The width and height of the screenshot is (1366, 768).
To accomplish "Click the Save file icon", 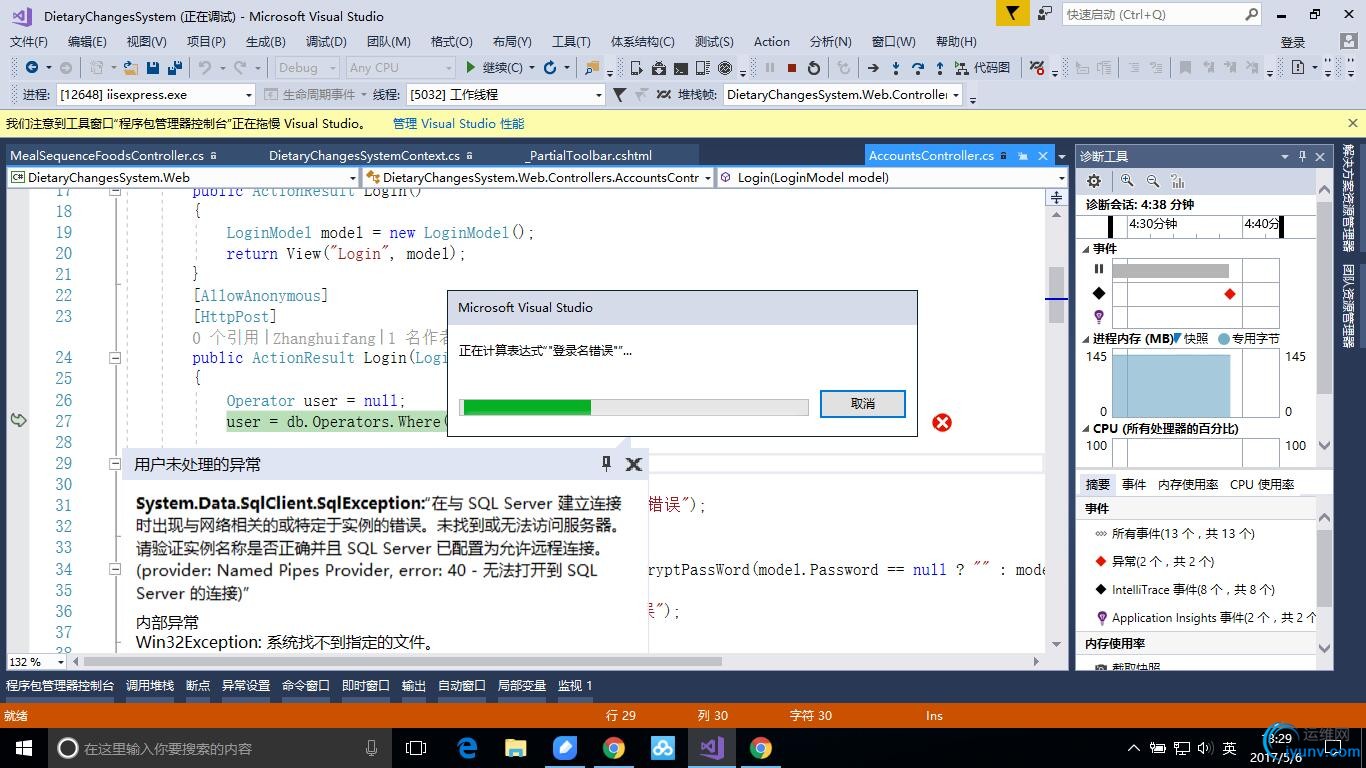I will [x=153, y=68].
